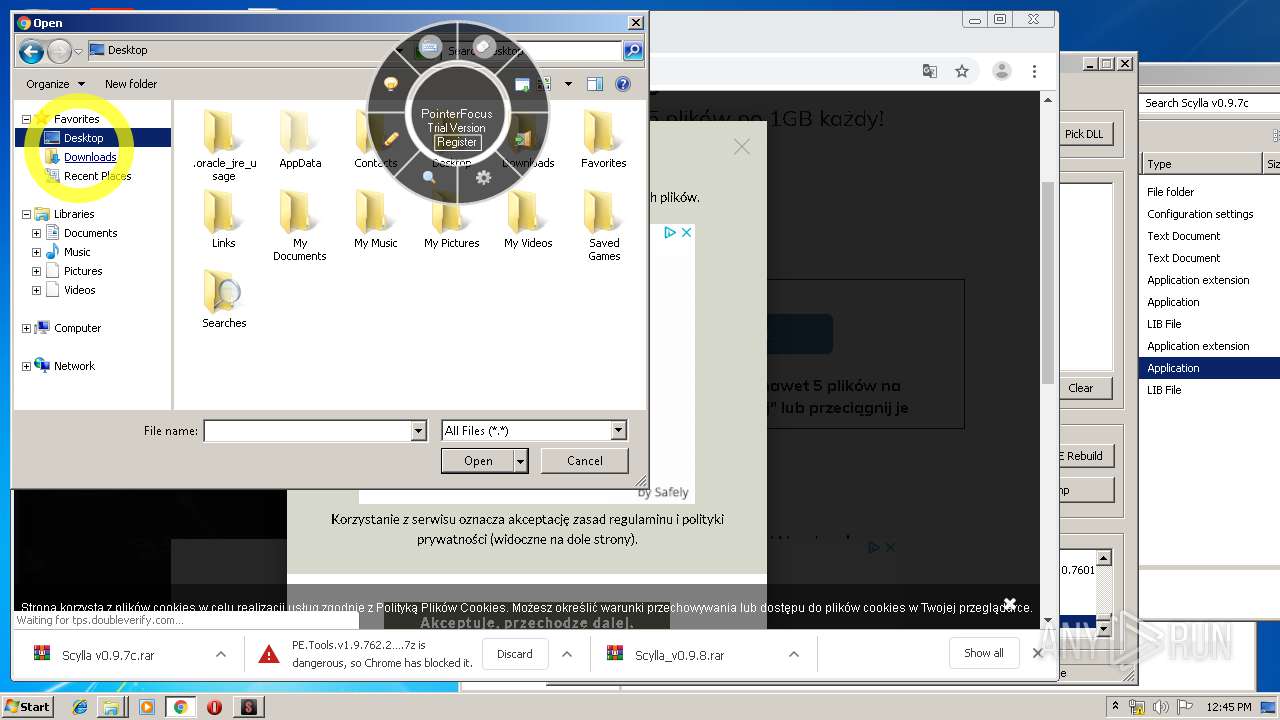Go back in Open dialog
The height and width of the screenshot is (720, 1280).
click(31, 51)
